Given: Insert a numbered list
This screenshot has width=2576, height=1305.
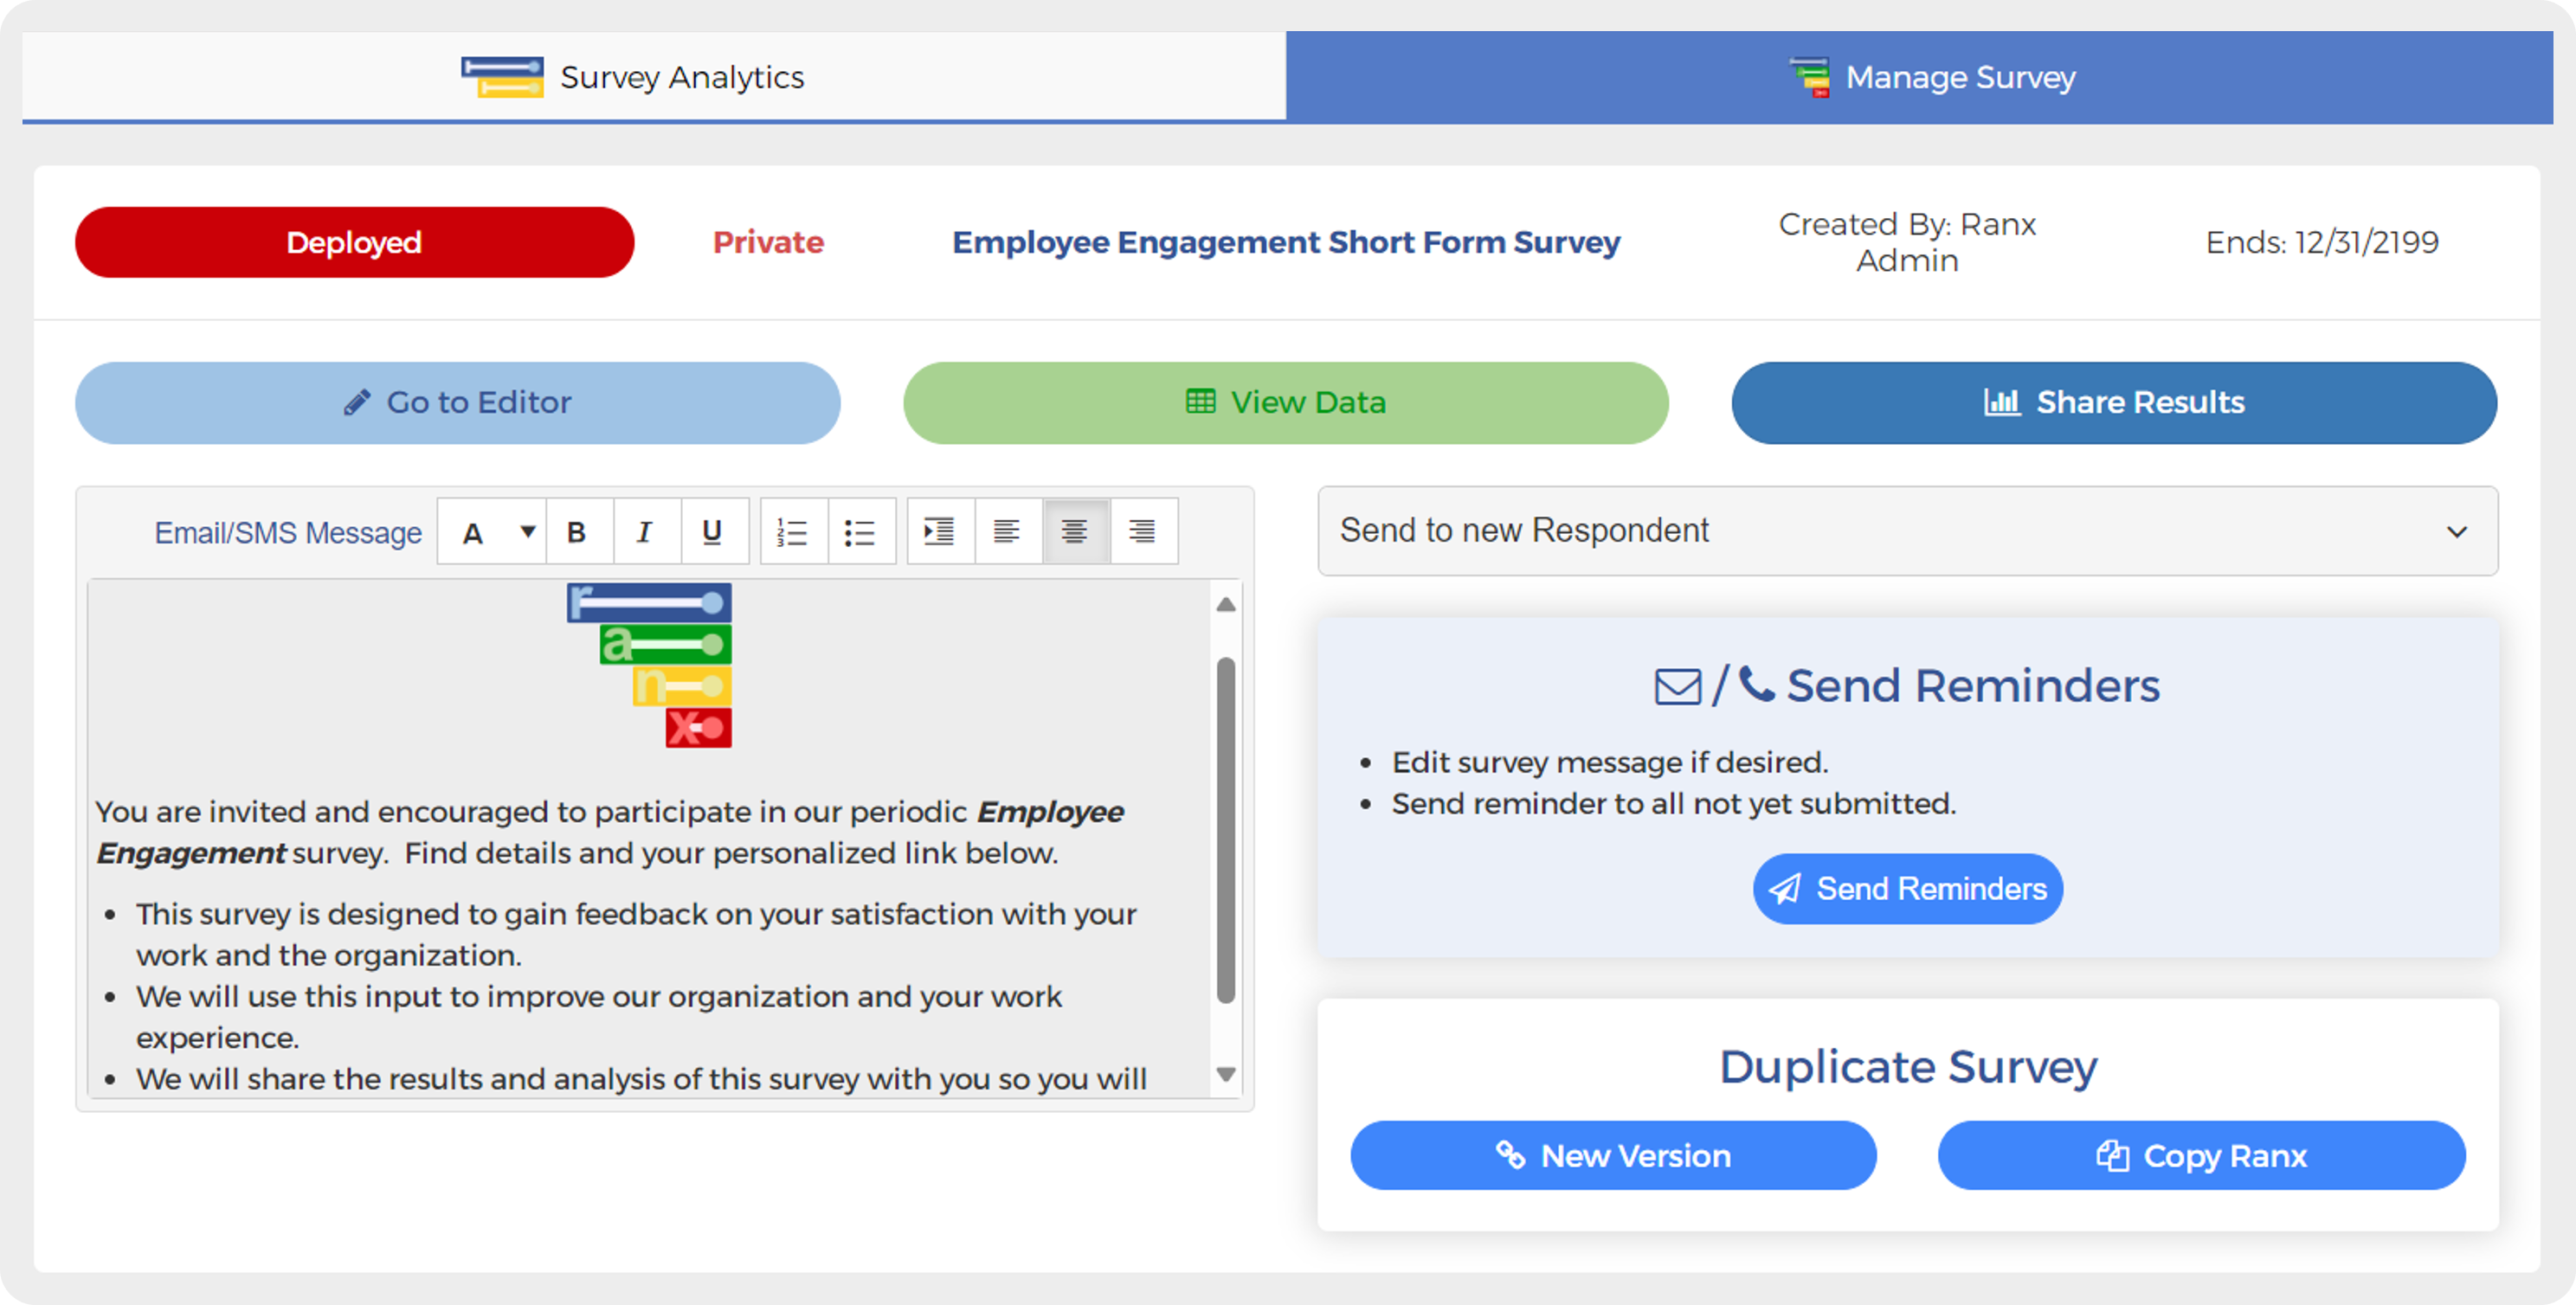Looking at the screenshot, I should (792, 532).
